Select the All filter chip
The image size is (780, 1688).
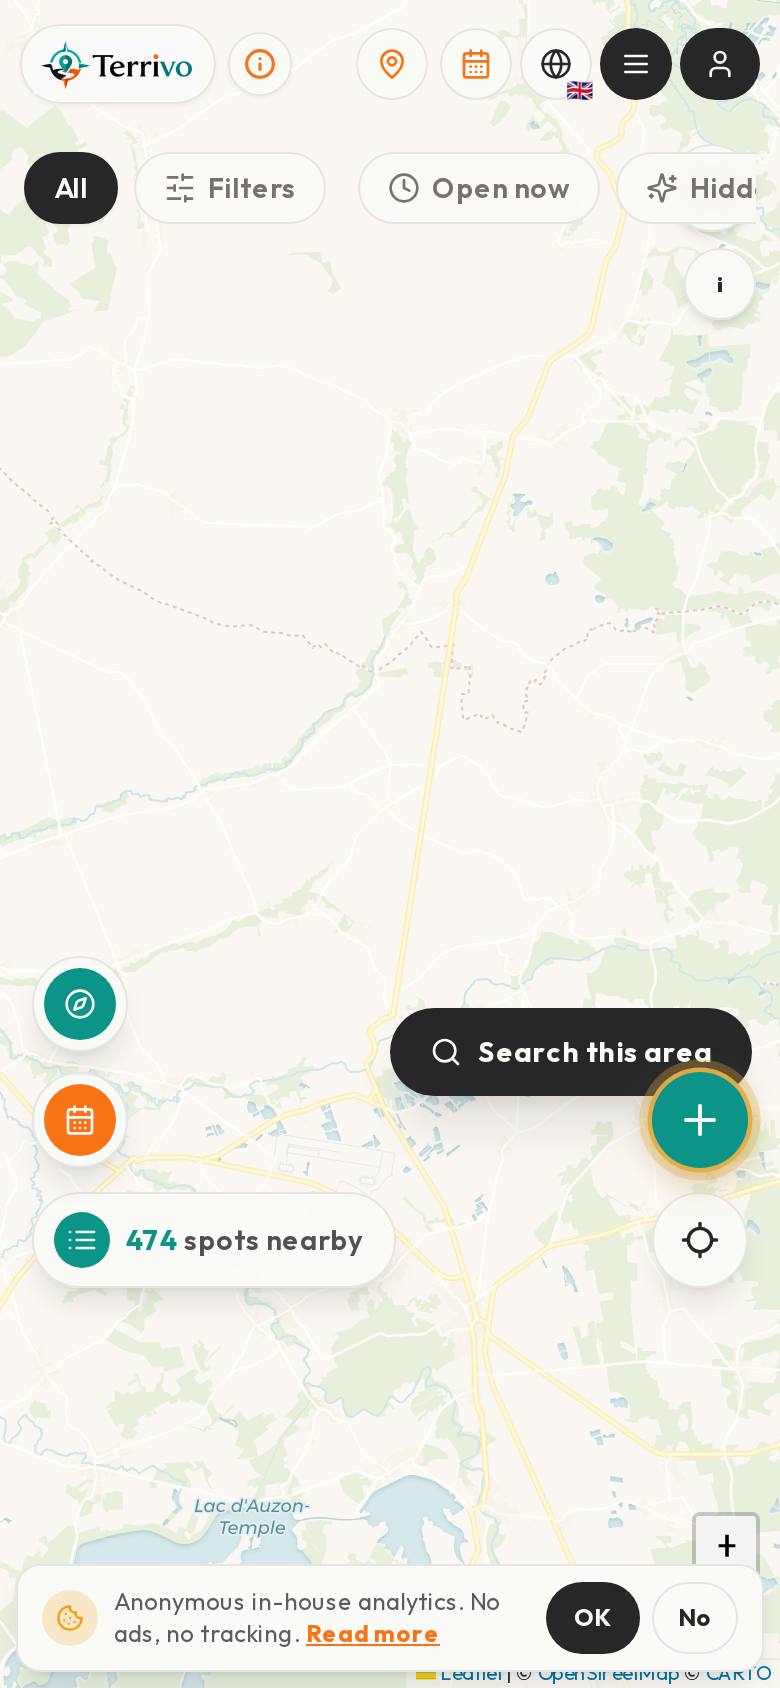point(71,188)
